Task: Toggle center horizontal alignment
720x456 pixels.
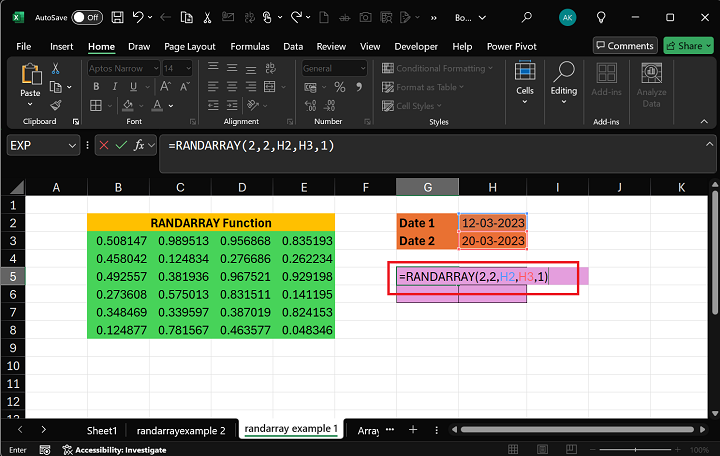Action: pos(232,86)
